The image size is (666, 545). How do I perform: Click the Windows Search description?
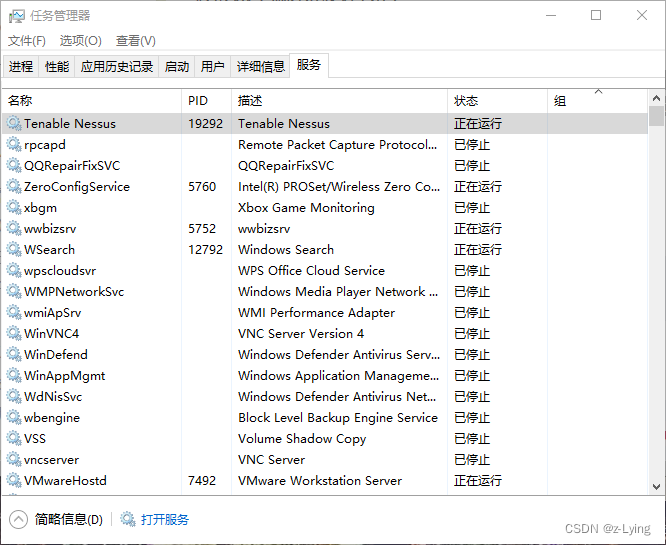(x=286, y=250)
